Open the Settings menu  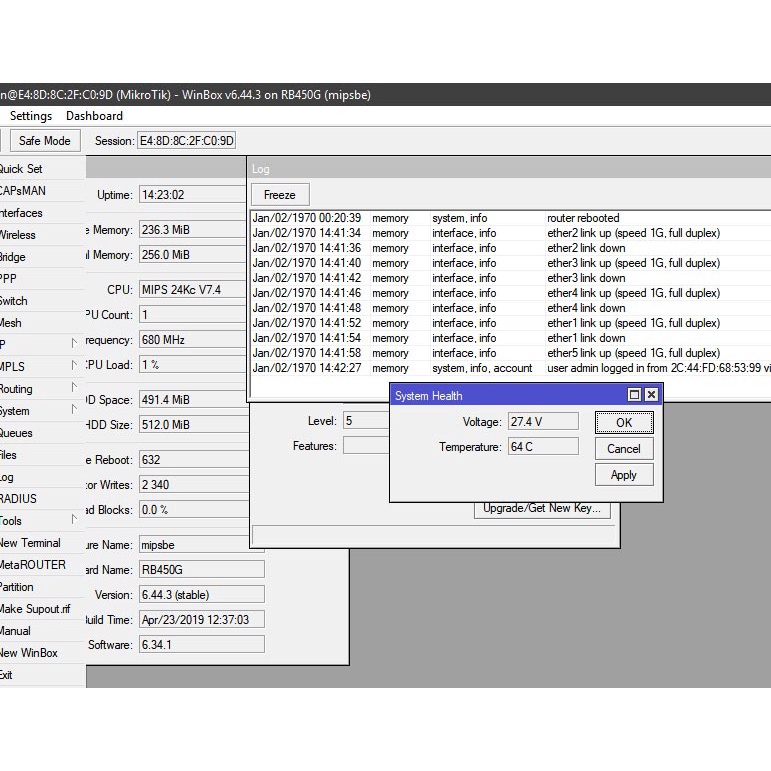[x=30, y=116]
